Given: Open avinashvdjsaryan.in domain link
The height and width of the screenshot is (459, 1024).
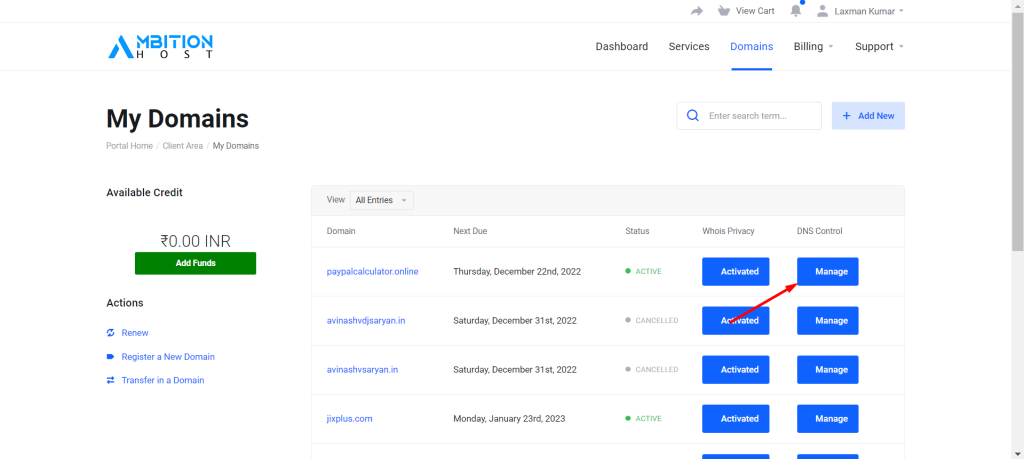Looking at the screenshot, I should 366,321.
